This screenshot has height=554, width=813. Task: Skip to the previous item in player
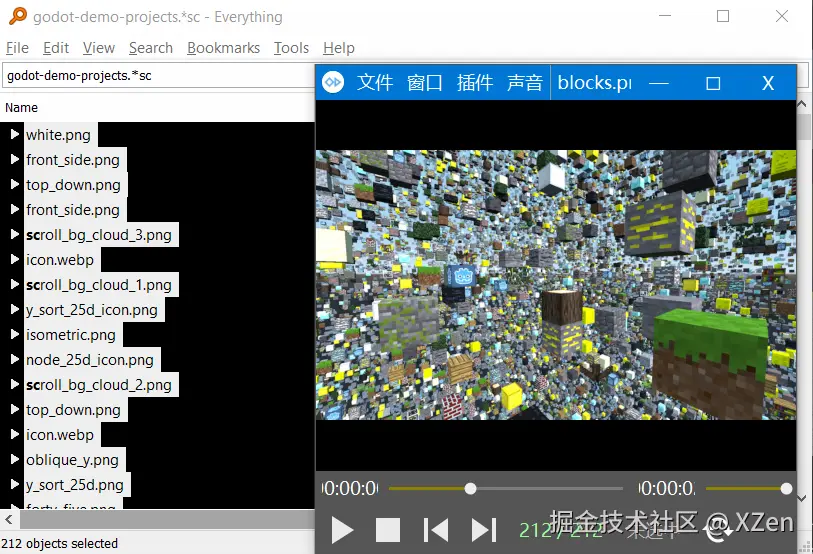(436, 530)
